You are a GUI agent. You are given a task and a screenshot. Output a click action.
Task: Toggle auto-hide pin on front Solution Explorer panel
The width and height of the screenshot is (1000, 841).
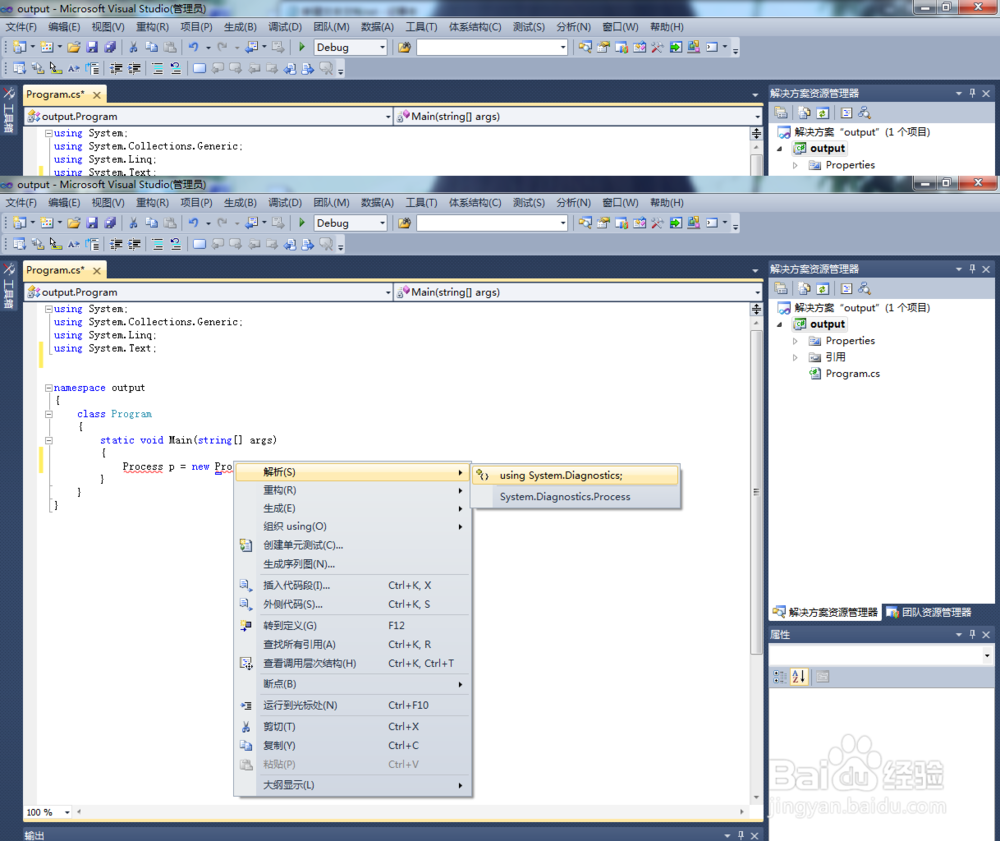point(972,269)
